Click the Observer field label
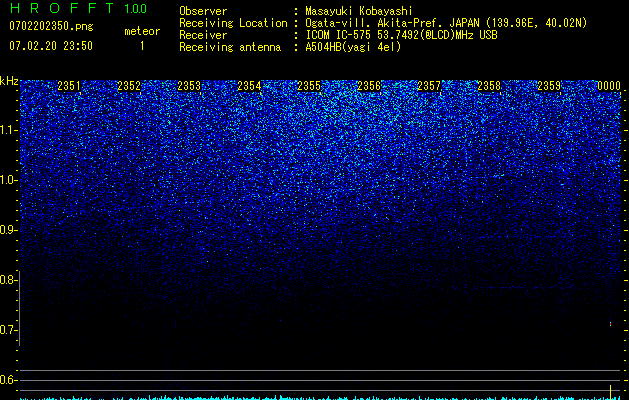The height and width of the screenshot is (400, 629). point(203,11)
